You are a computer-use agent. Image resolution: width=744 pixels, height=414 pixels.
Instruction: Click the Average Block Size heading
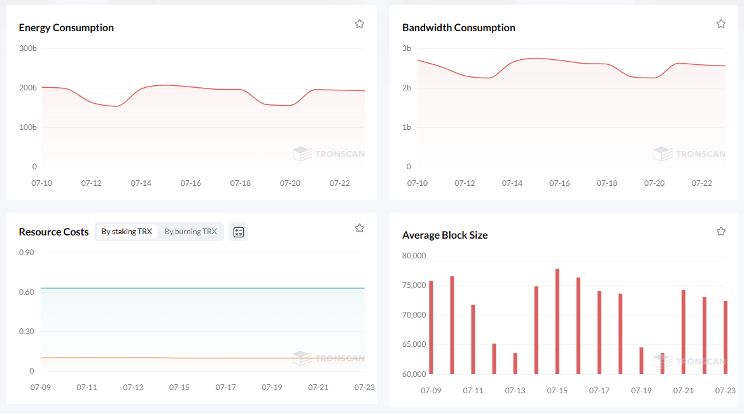click(x=444, y=235)
